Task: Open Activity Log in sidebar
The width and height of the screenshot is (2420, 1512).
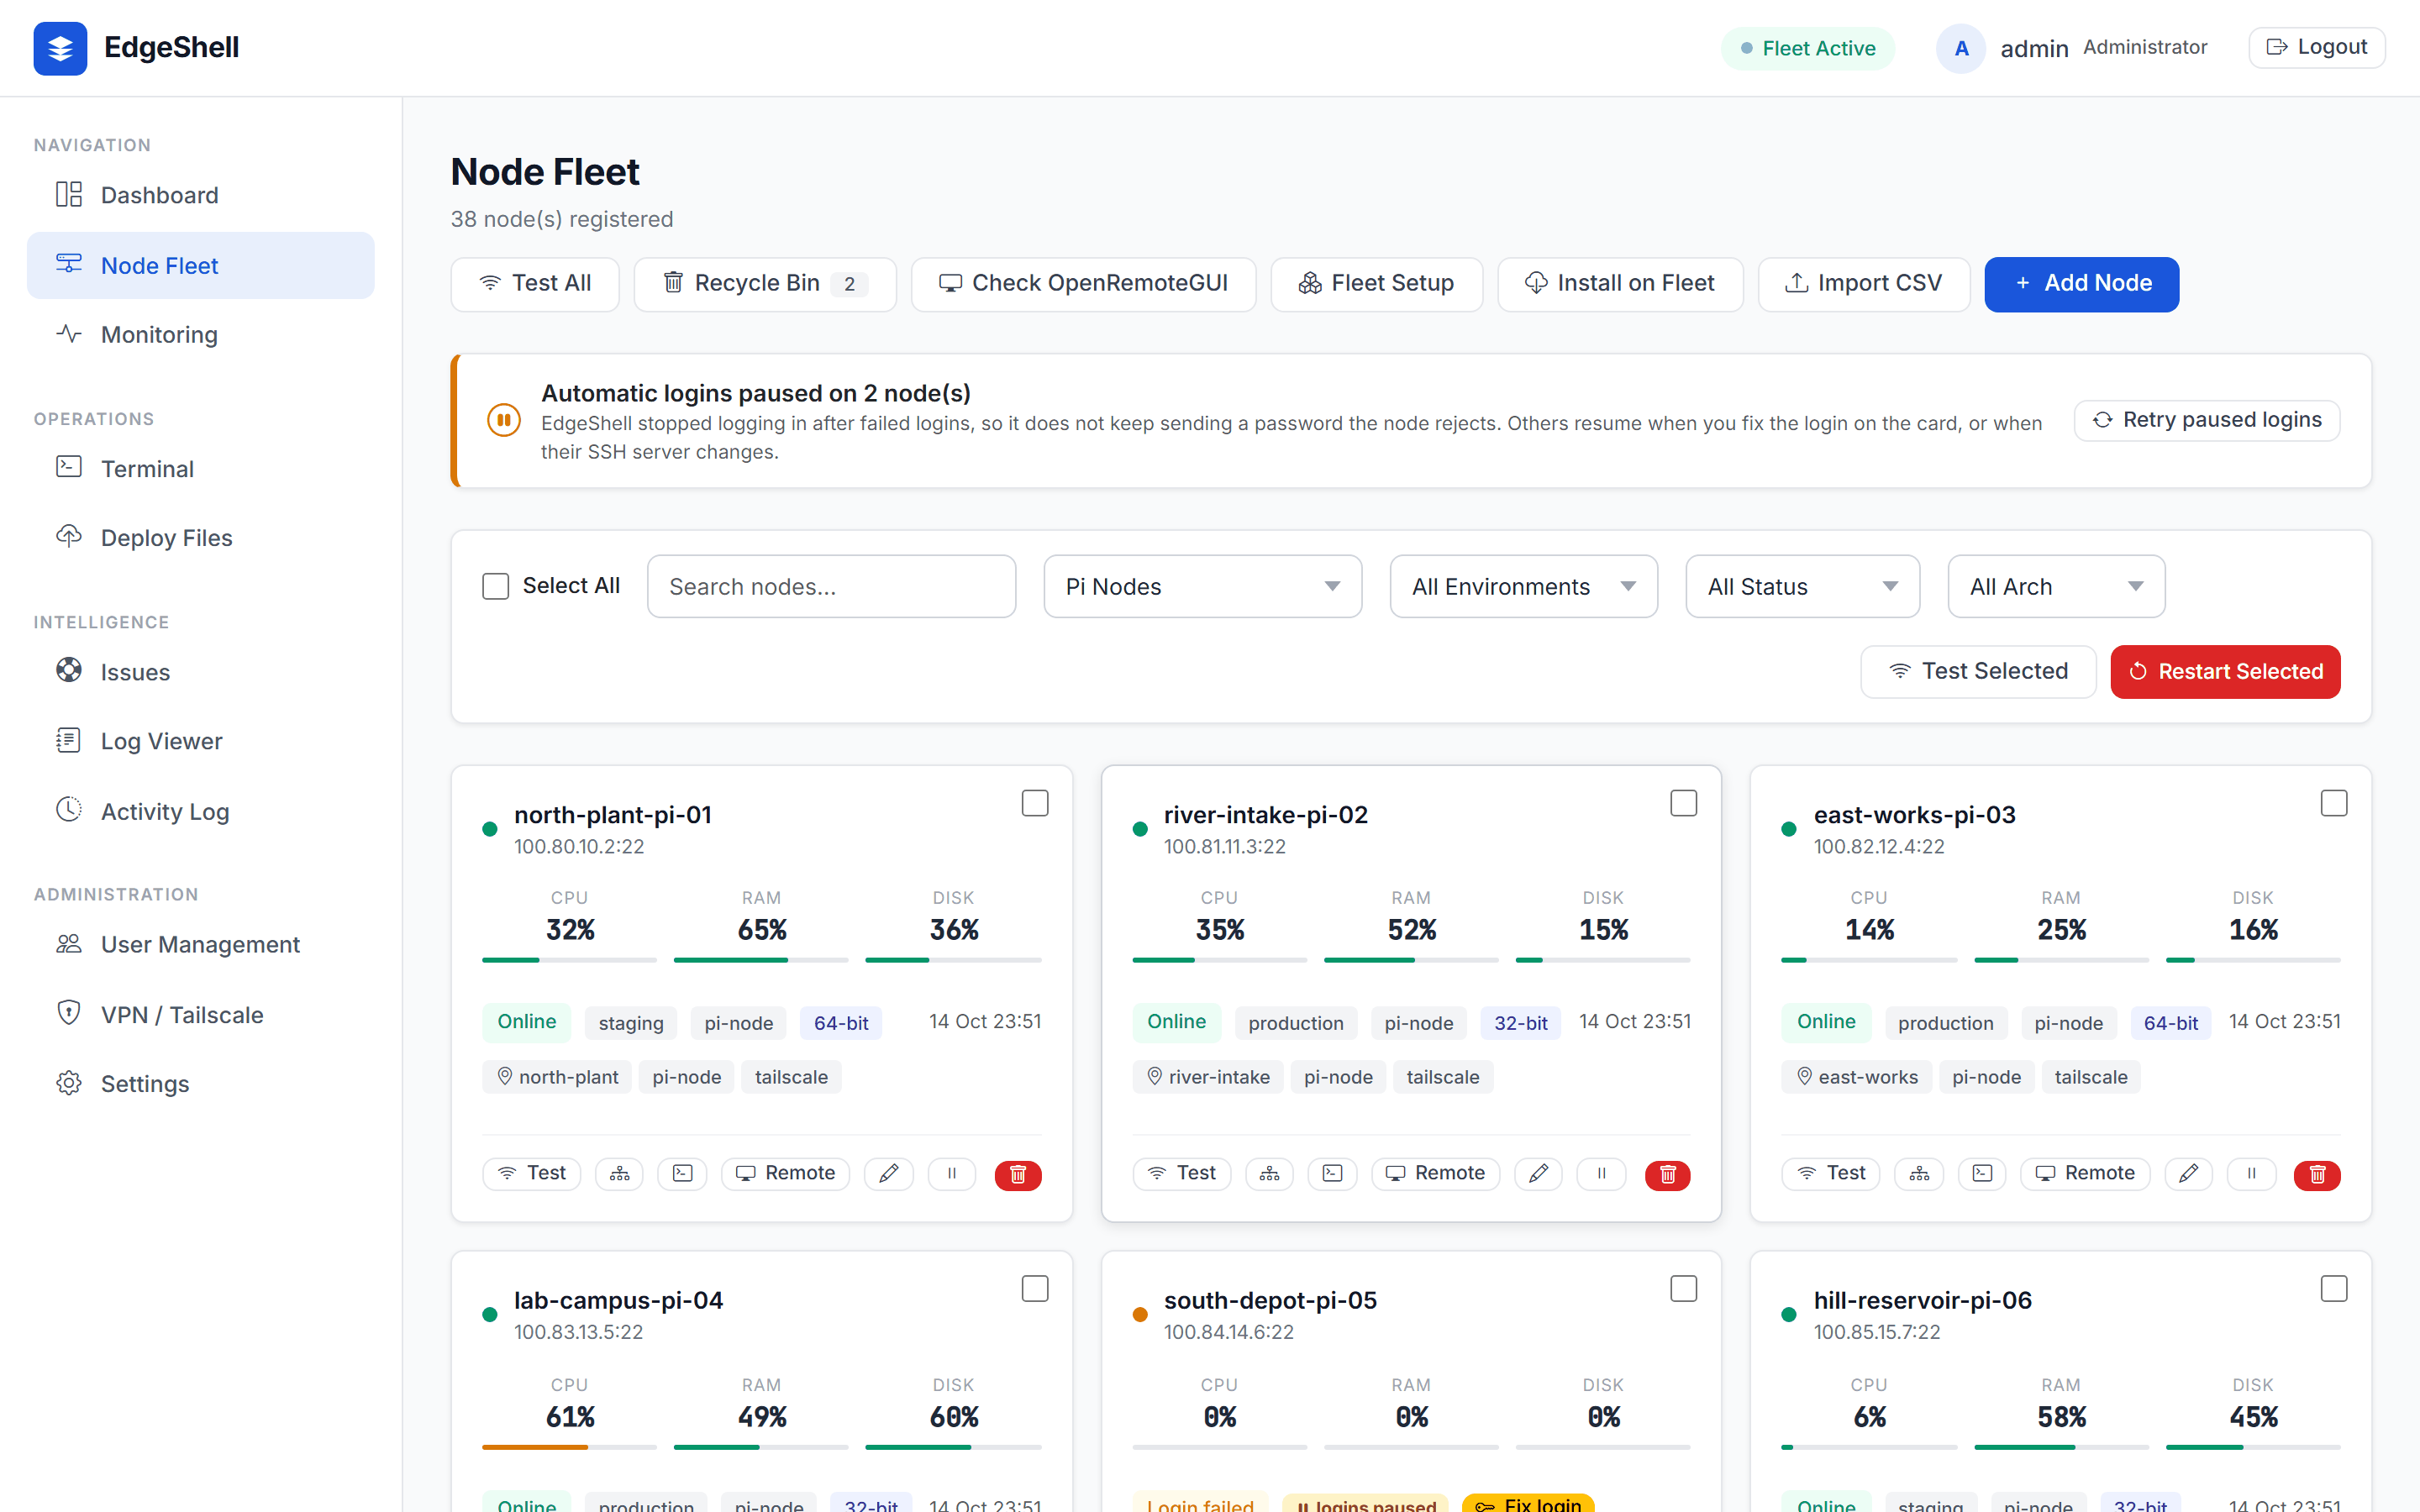Action: click(200, 811)
